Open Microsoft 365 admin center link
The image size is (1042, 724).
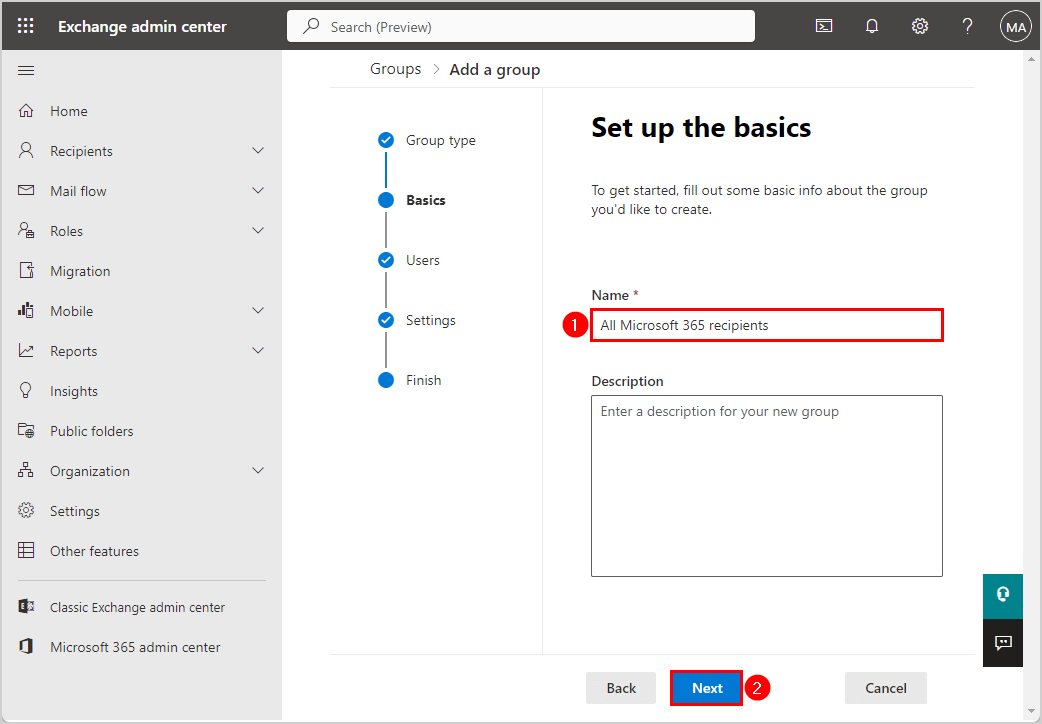tap(136, 647)
